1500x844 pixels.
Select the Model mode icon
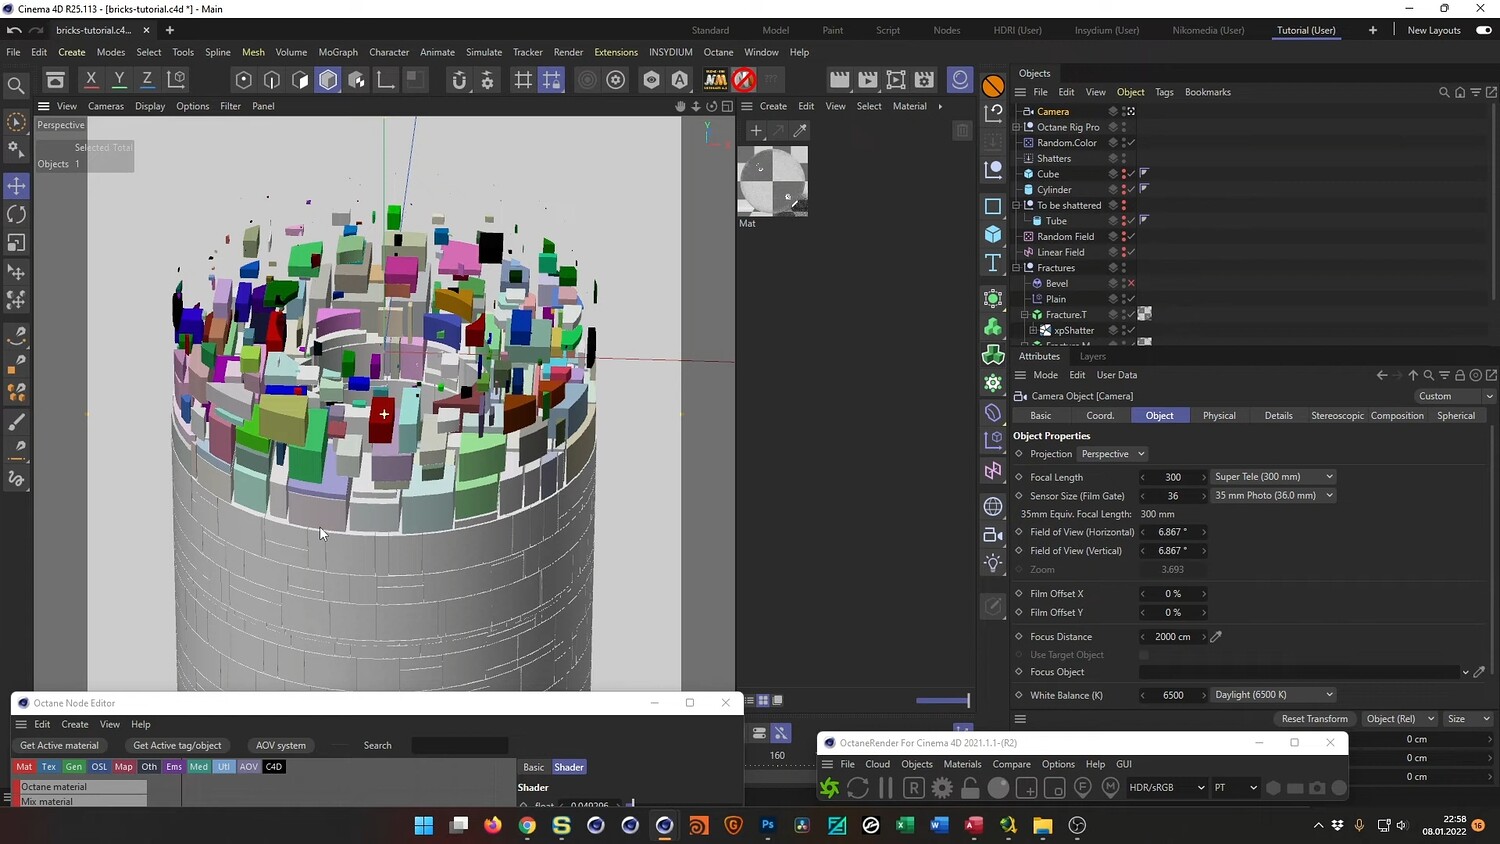pos(328,80)
